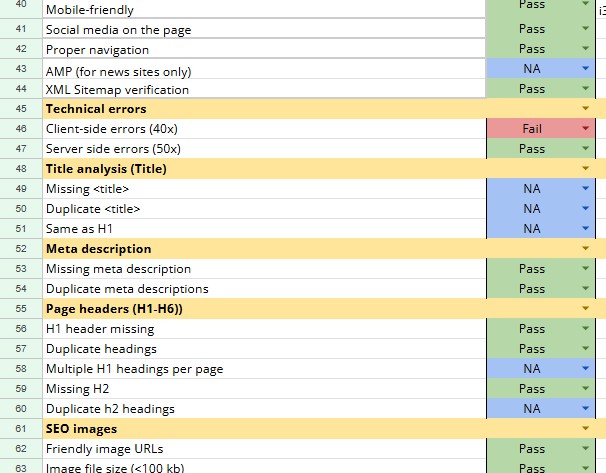Select row header 48
This screenshot has width=606, height=473.
[21, 168]
